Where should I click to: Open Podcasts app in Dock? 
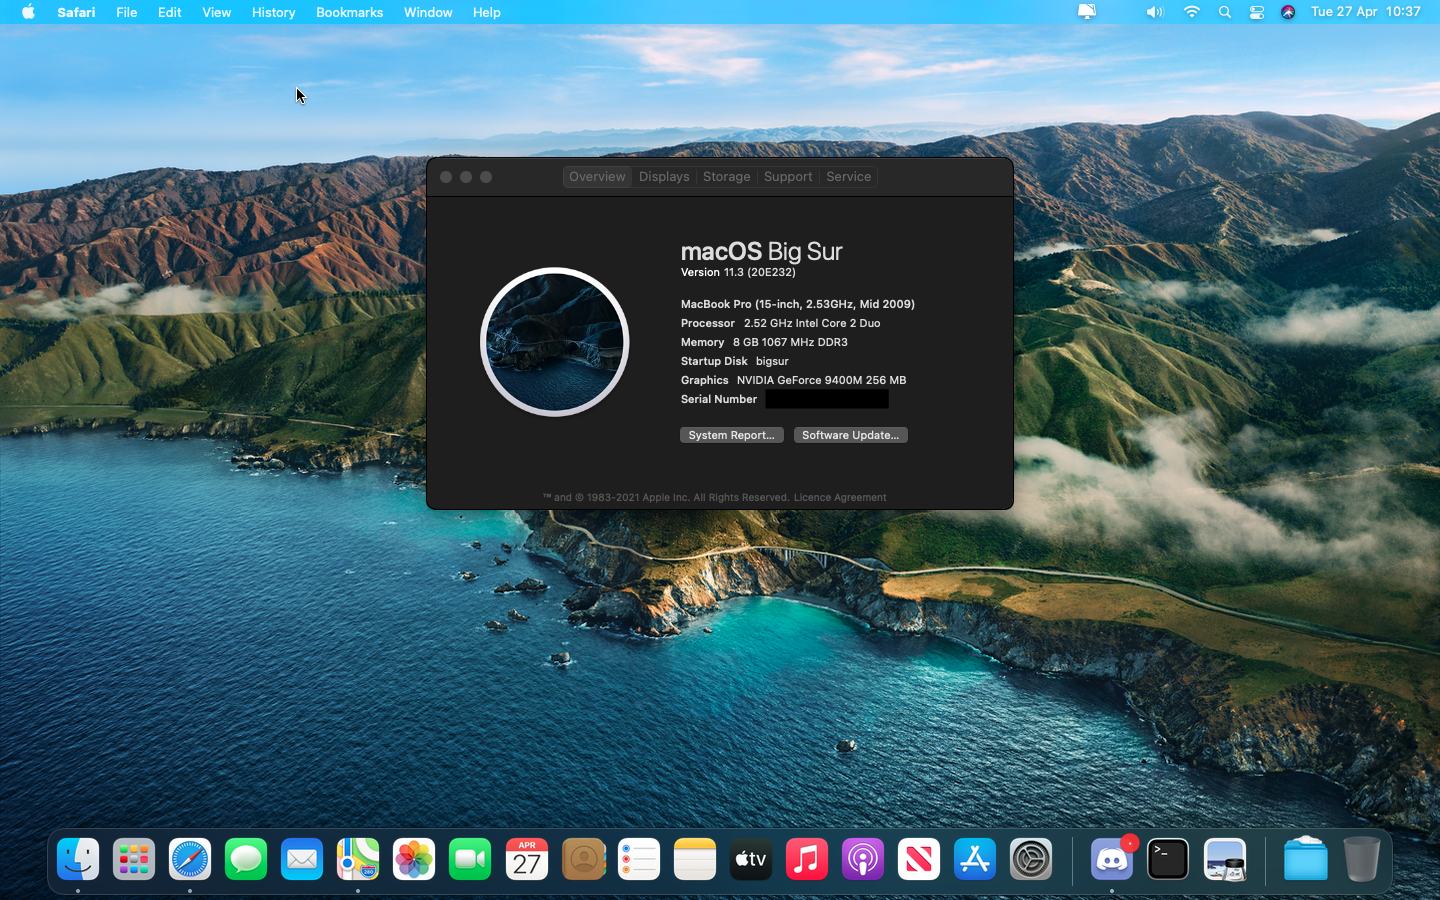tap(863, 859)
